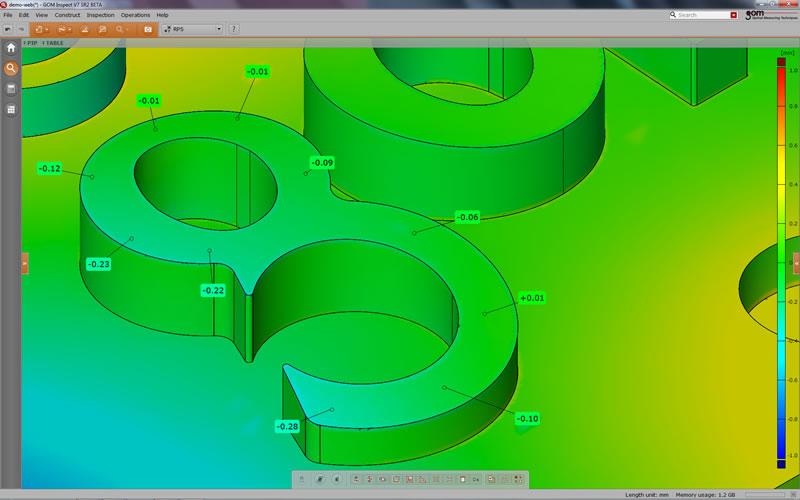The image size is (800, 500).
Task: Expand the zoom tool dropdown in toolbar
Action: click(x=122, y=30)
